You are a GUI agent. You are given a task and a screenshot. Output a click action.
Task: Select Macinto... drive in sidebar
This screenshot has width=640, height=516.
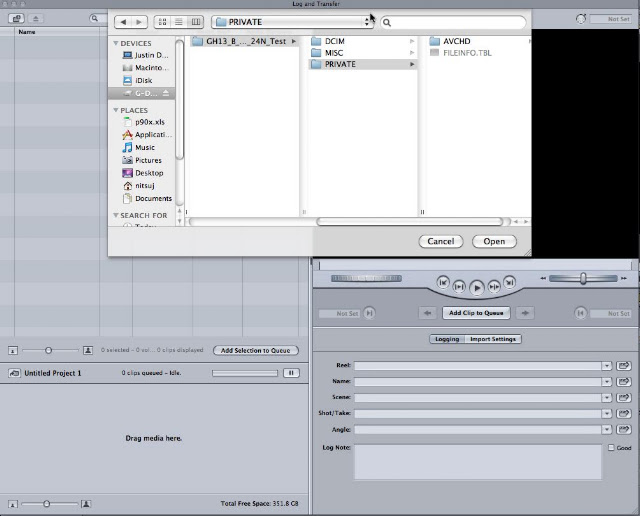pyautogui.click(x=145, y=68)
